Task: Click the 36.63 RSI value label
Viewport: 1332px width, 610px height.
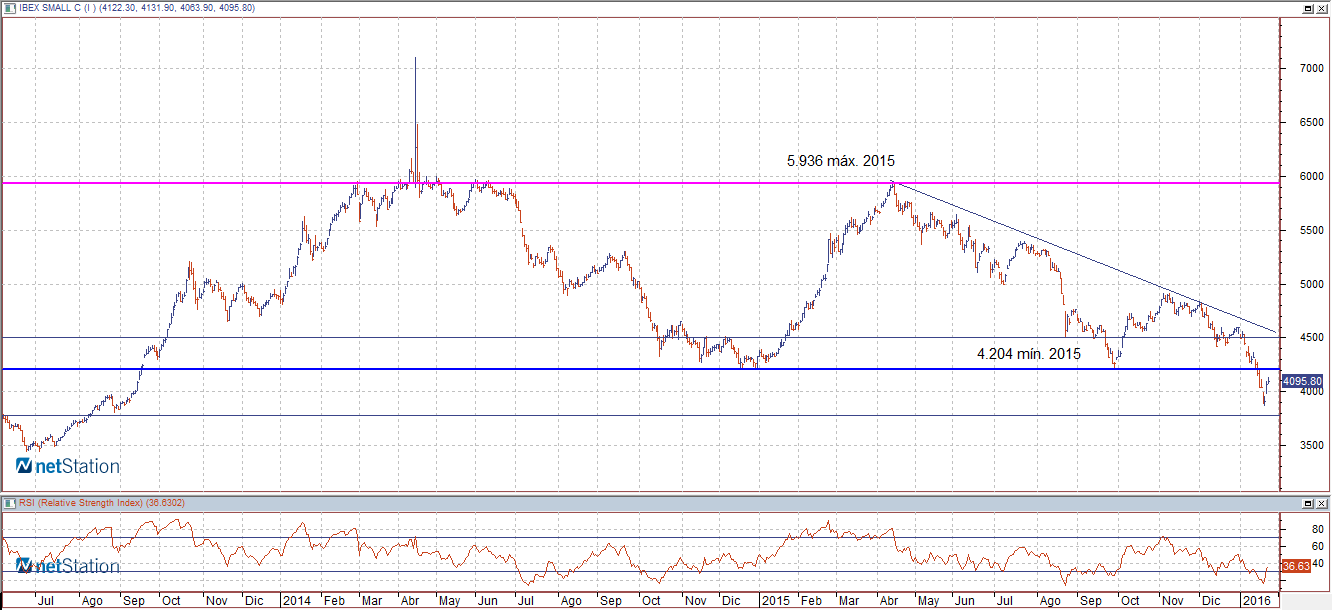Action: 1296,566
